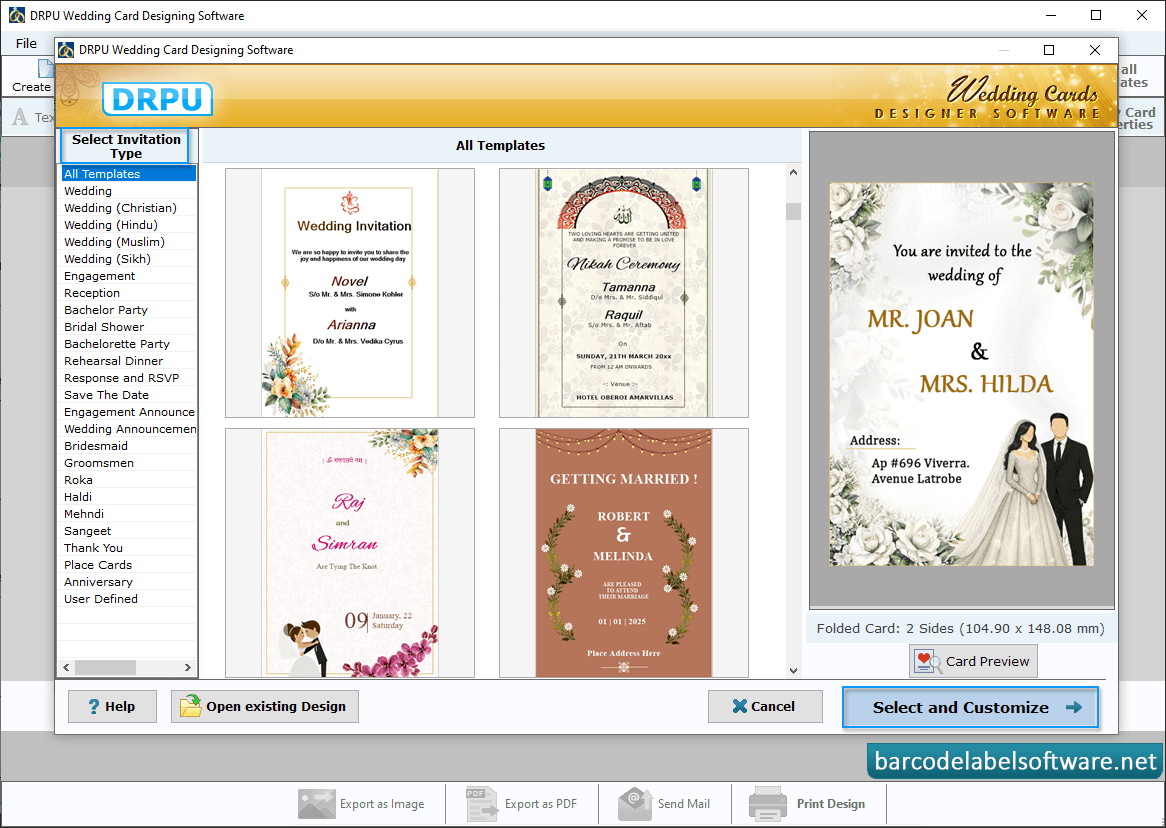Open Card Preview
Screen dimensions: 1166x828
[x=973, y=661]
